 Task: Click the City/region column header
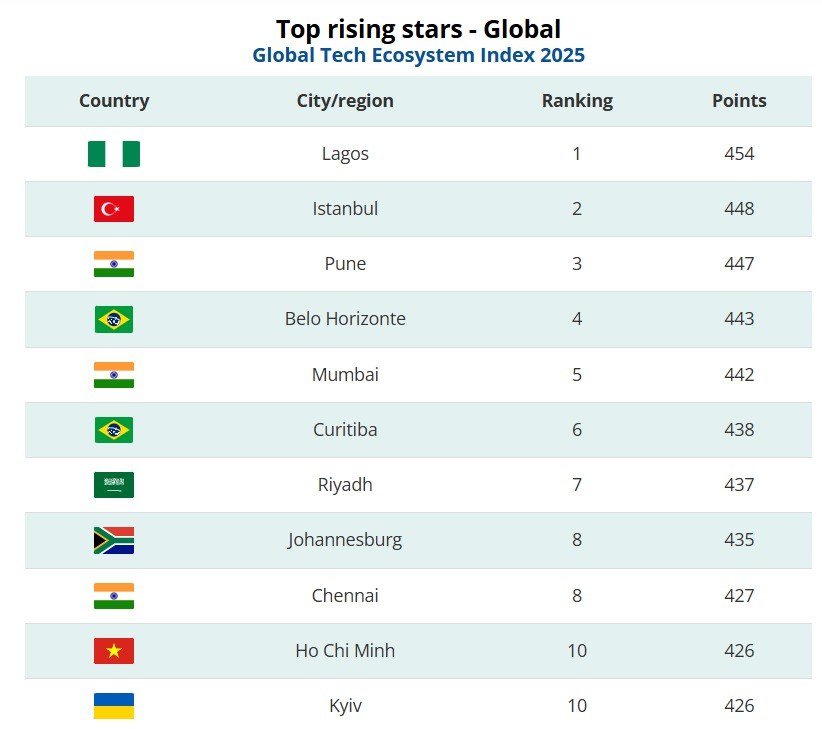tap(345, 101)
